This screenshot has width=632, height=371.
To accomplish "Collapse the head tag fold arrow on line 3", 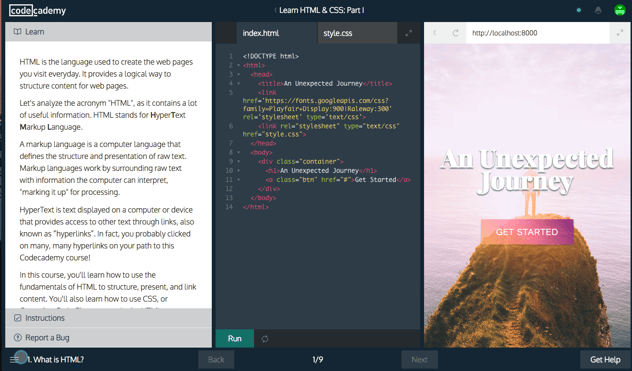I will [239, 74].
